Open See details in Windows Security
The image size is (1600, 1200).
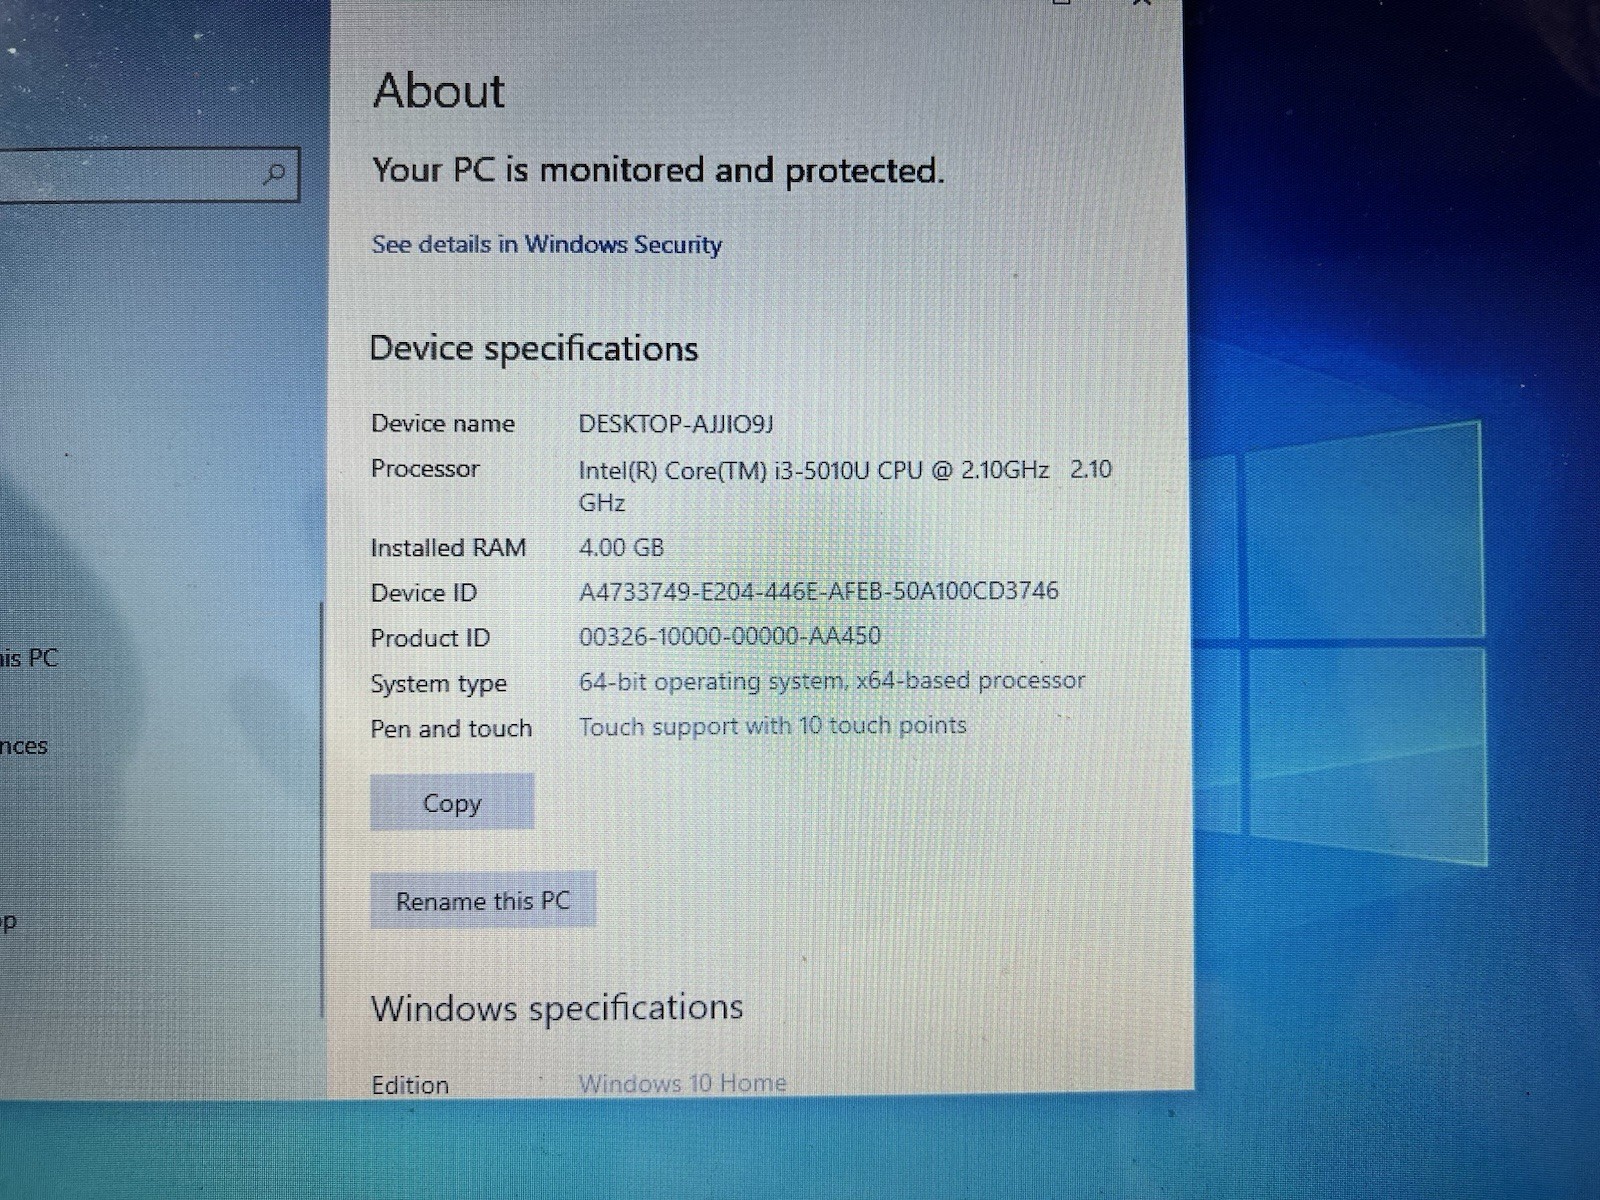pyautogui.click(x=547, y=245)
